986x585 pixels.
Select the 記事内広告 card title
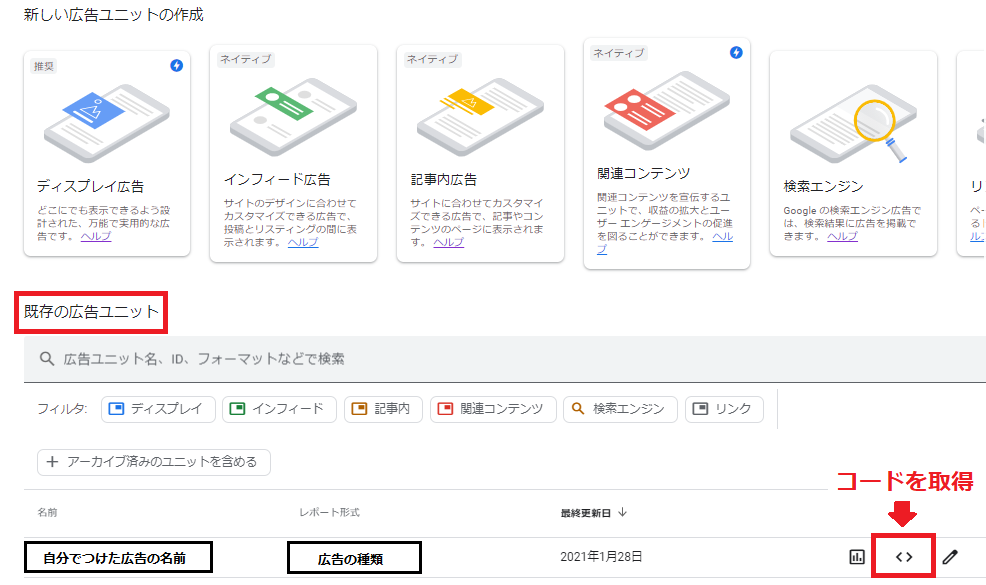443,180
